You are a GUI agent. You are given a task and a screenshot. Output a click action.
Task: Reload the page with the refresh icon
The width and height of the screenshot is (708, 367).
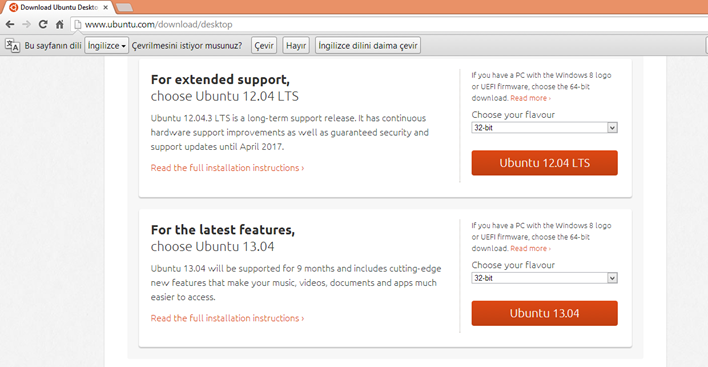coord(43,24)
